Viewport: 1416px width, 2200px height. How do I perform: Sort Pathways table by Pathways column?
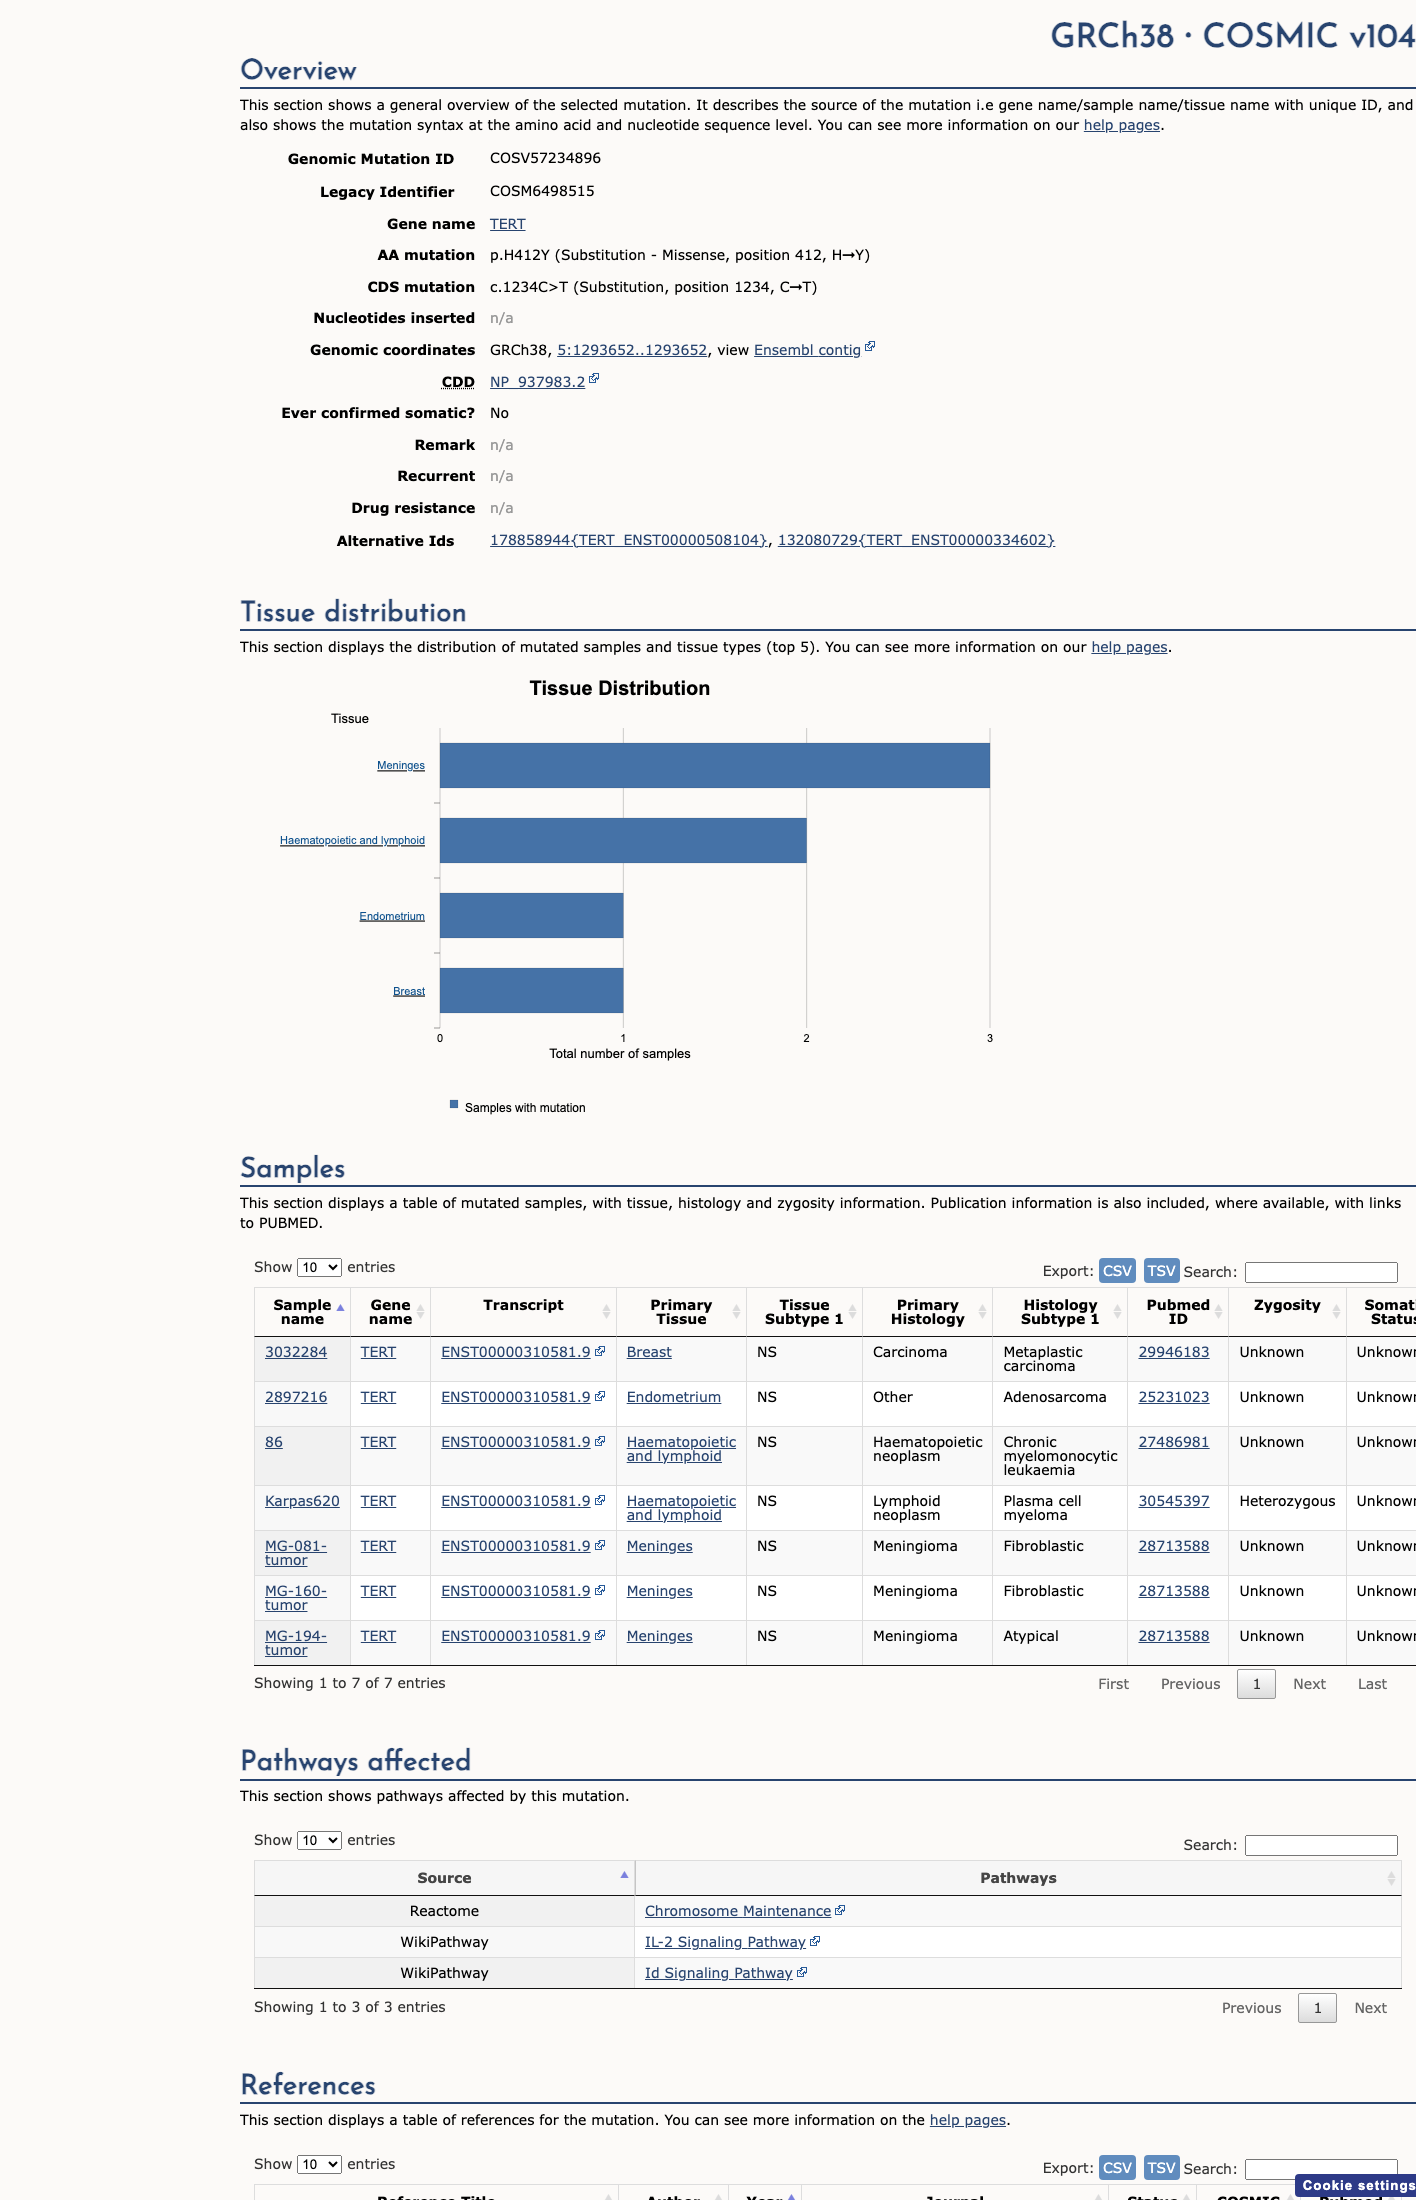[x=1018, y=1878]
